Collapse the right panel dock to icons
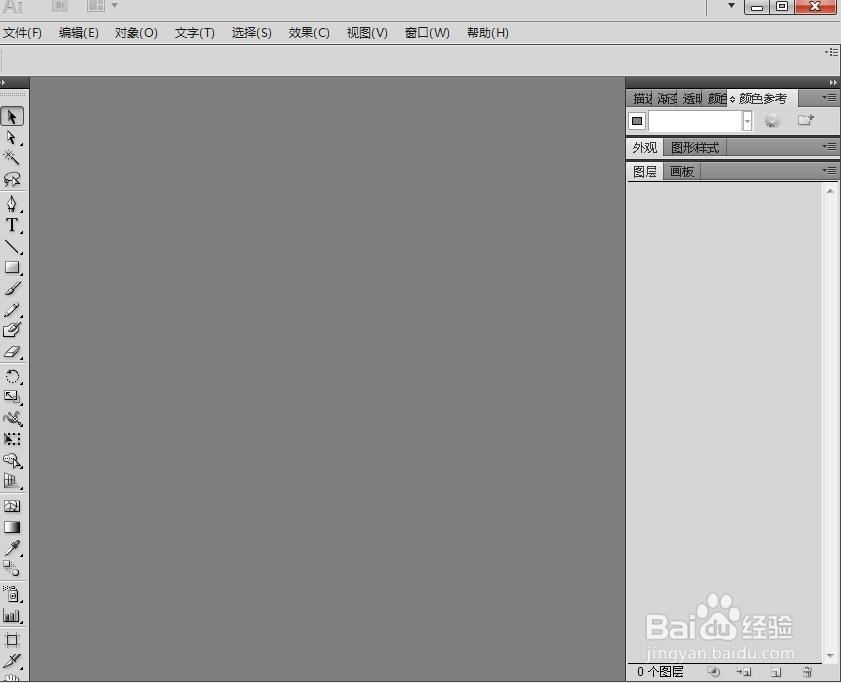This screenshot has height=683, width=841. 832,82
